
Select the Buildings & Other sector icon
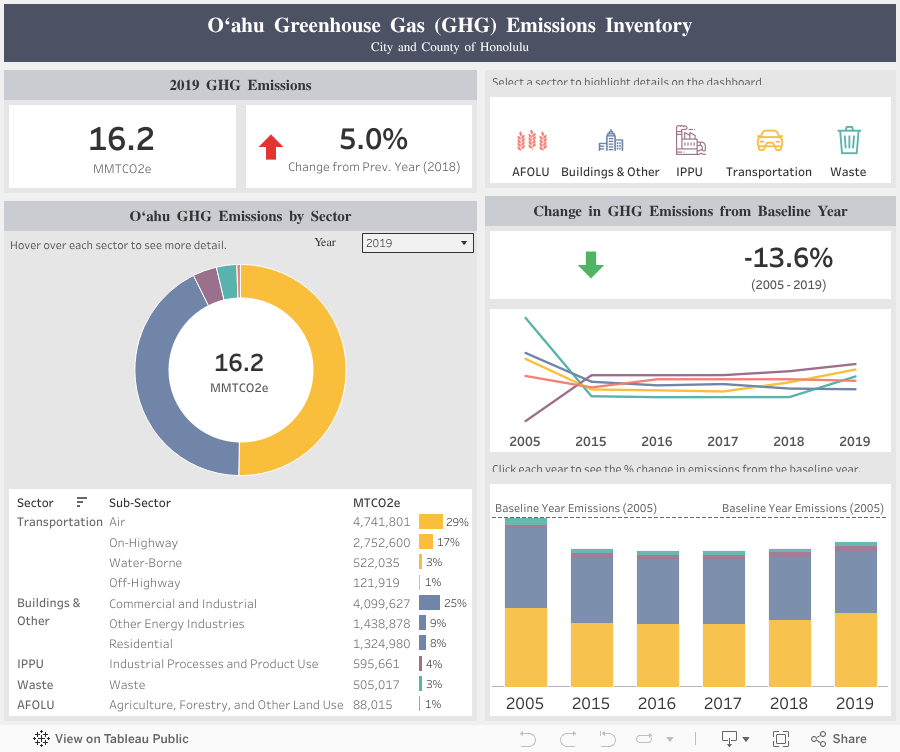610,141
